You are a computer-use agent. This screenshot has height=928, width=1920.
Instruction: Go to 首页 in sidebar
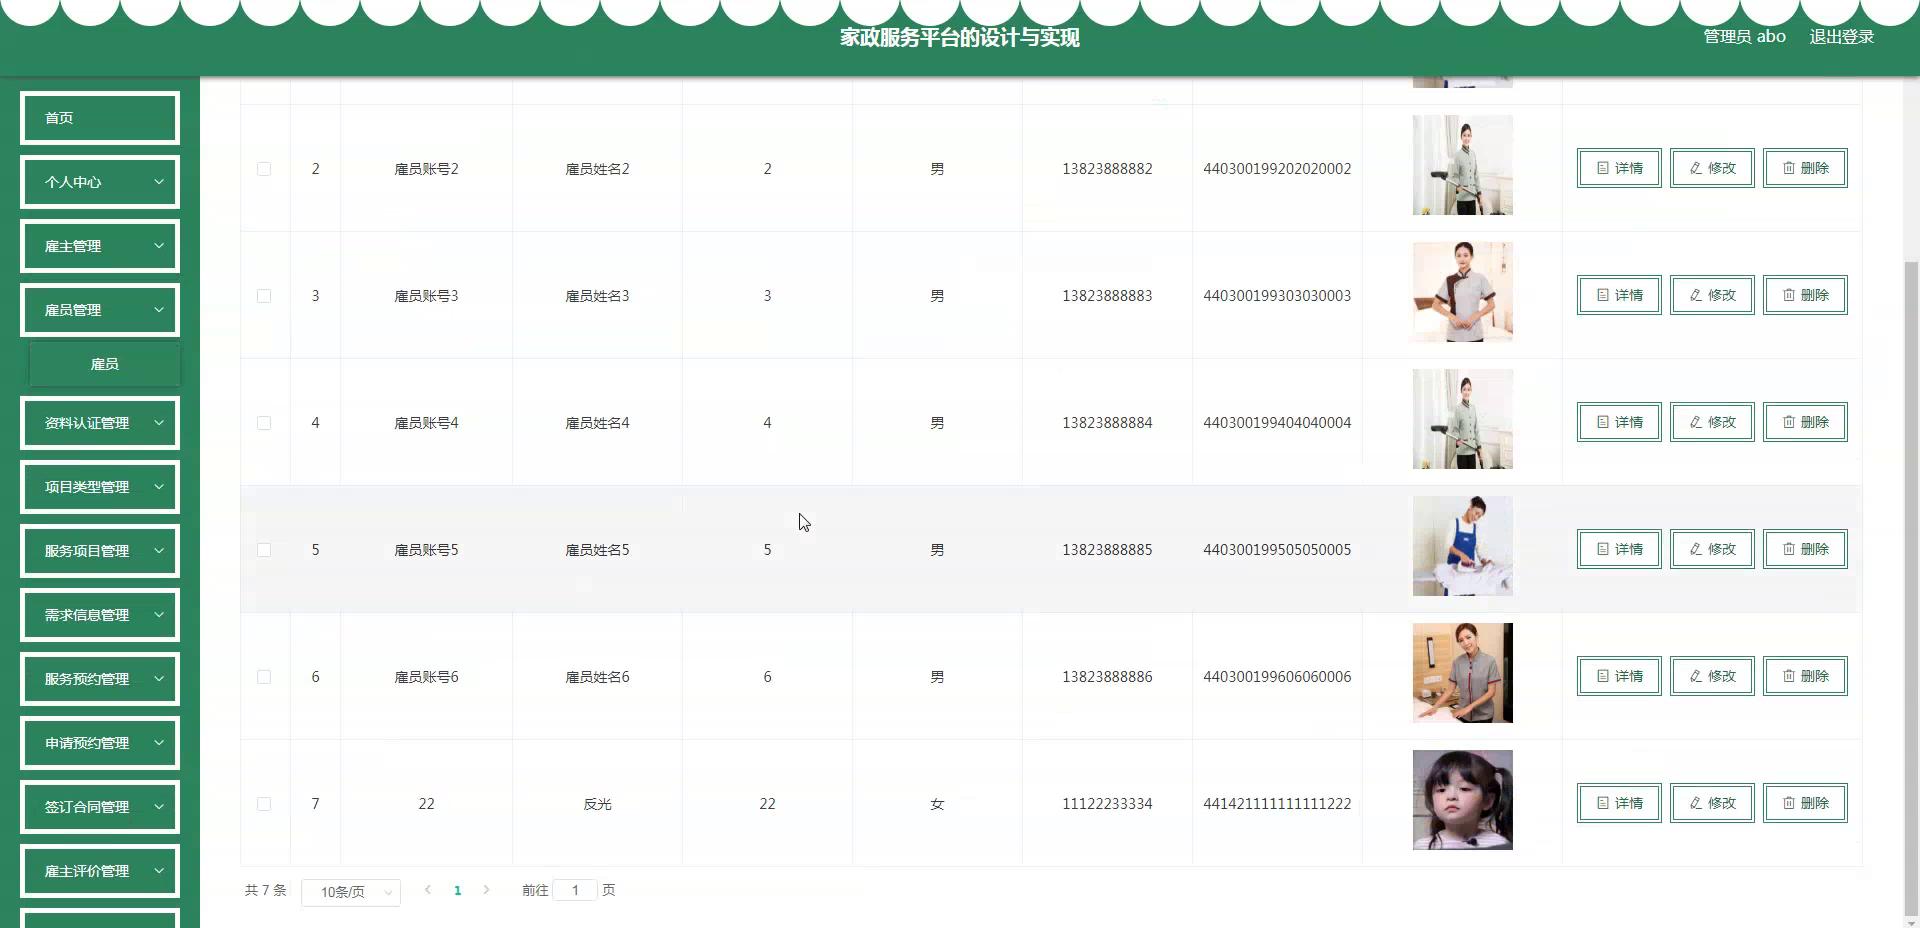tap(100, 118)
